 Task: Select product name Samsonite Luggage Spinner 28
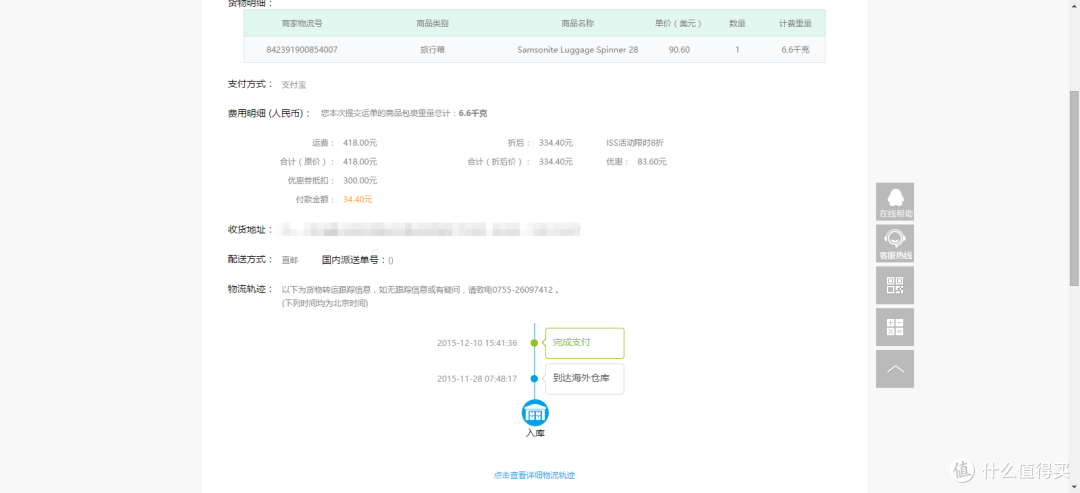coord(577,50)
